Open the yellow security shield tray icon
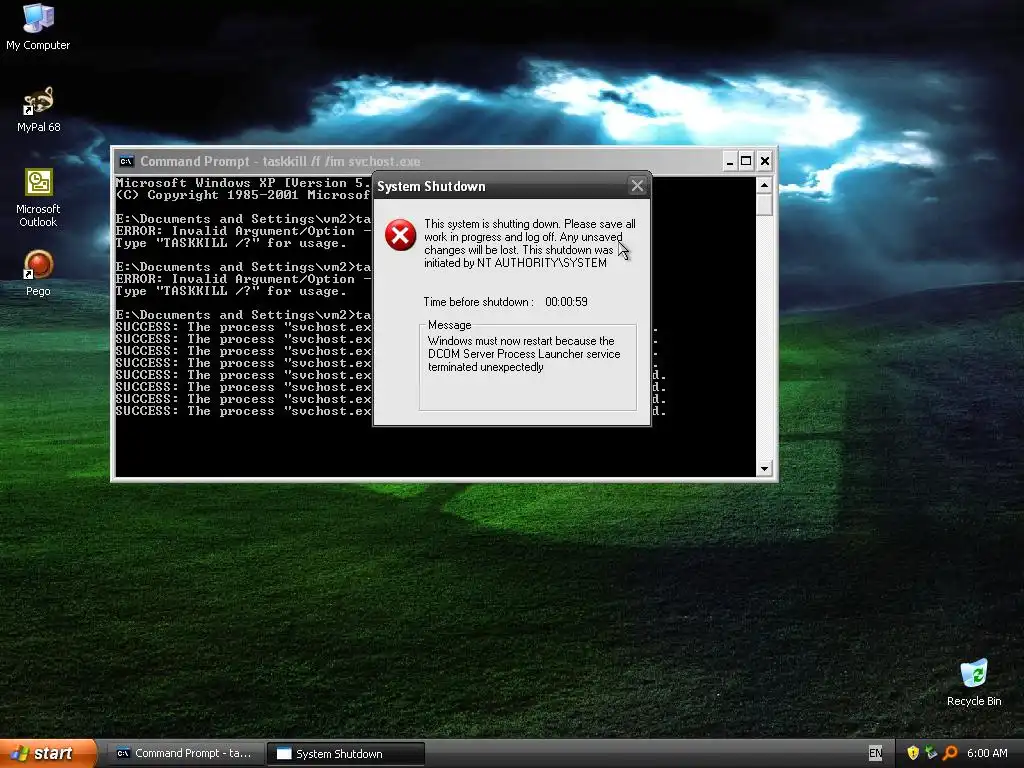Viewport: 1024px width, 768px height. pyautogui.click(x=913, y=753)
